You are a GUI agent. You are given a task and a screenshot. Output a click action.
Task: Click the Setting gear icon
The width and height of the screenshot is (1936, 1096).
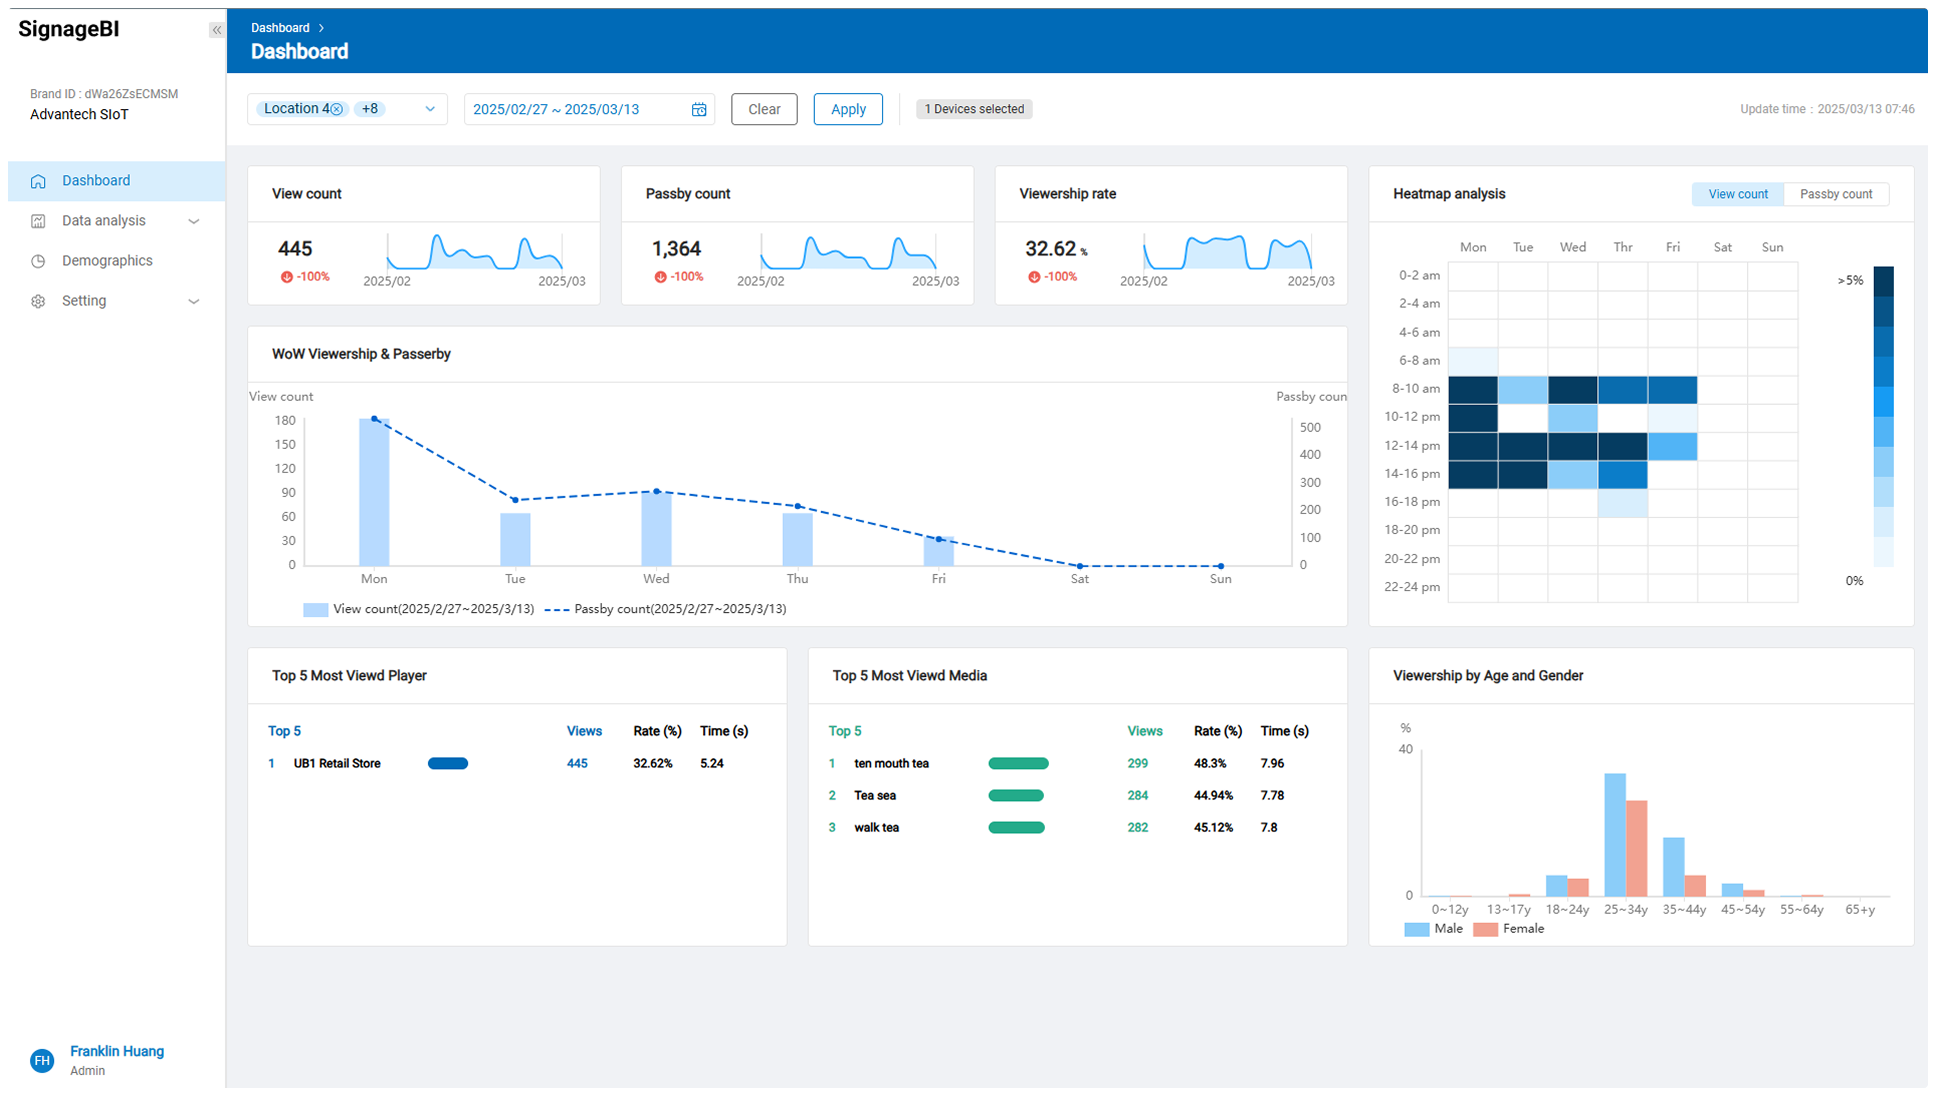pos(38,301)
